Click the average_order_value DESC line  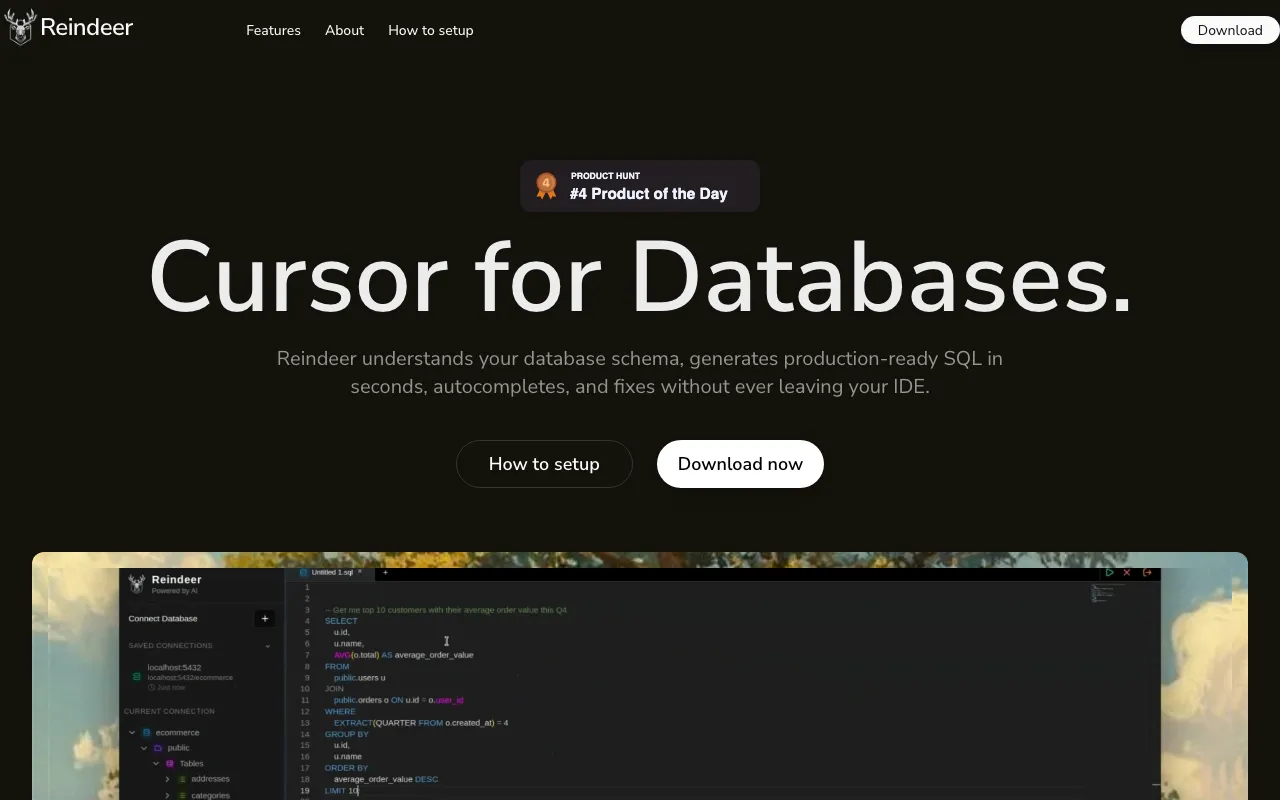click(386, 779)
